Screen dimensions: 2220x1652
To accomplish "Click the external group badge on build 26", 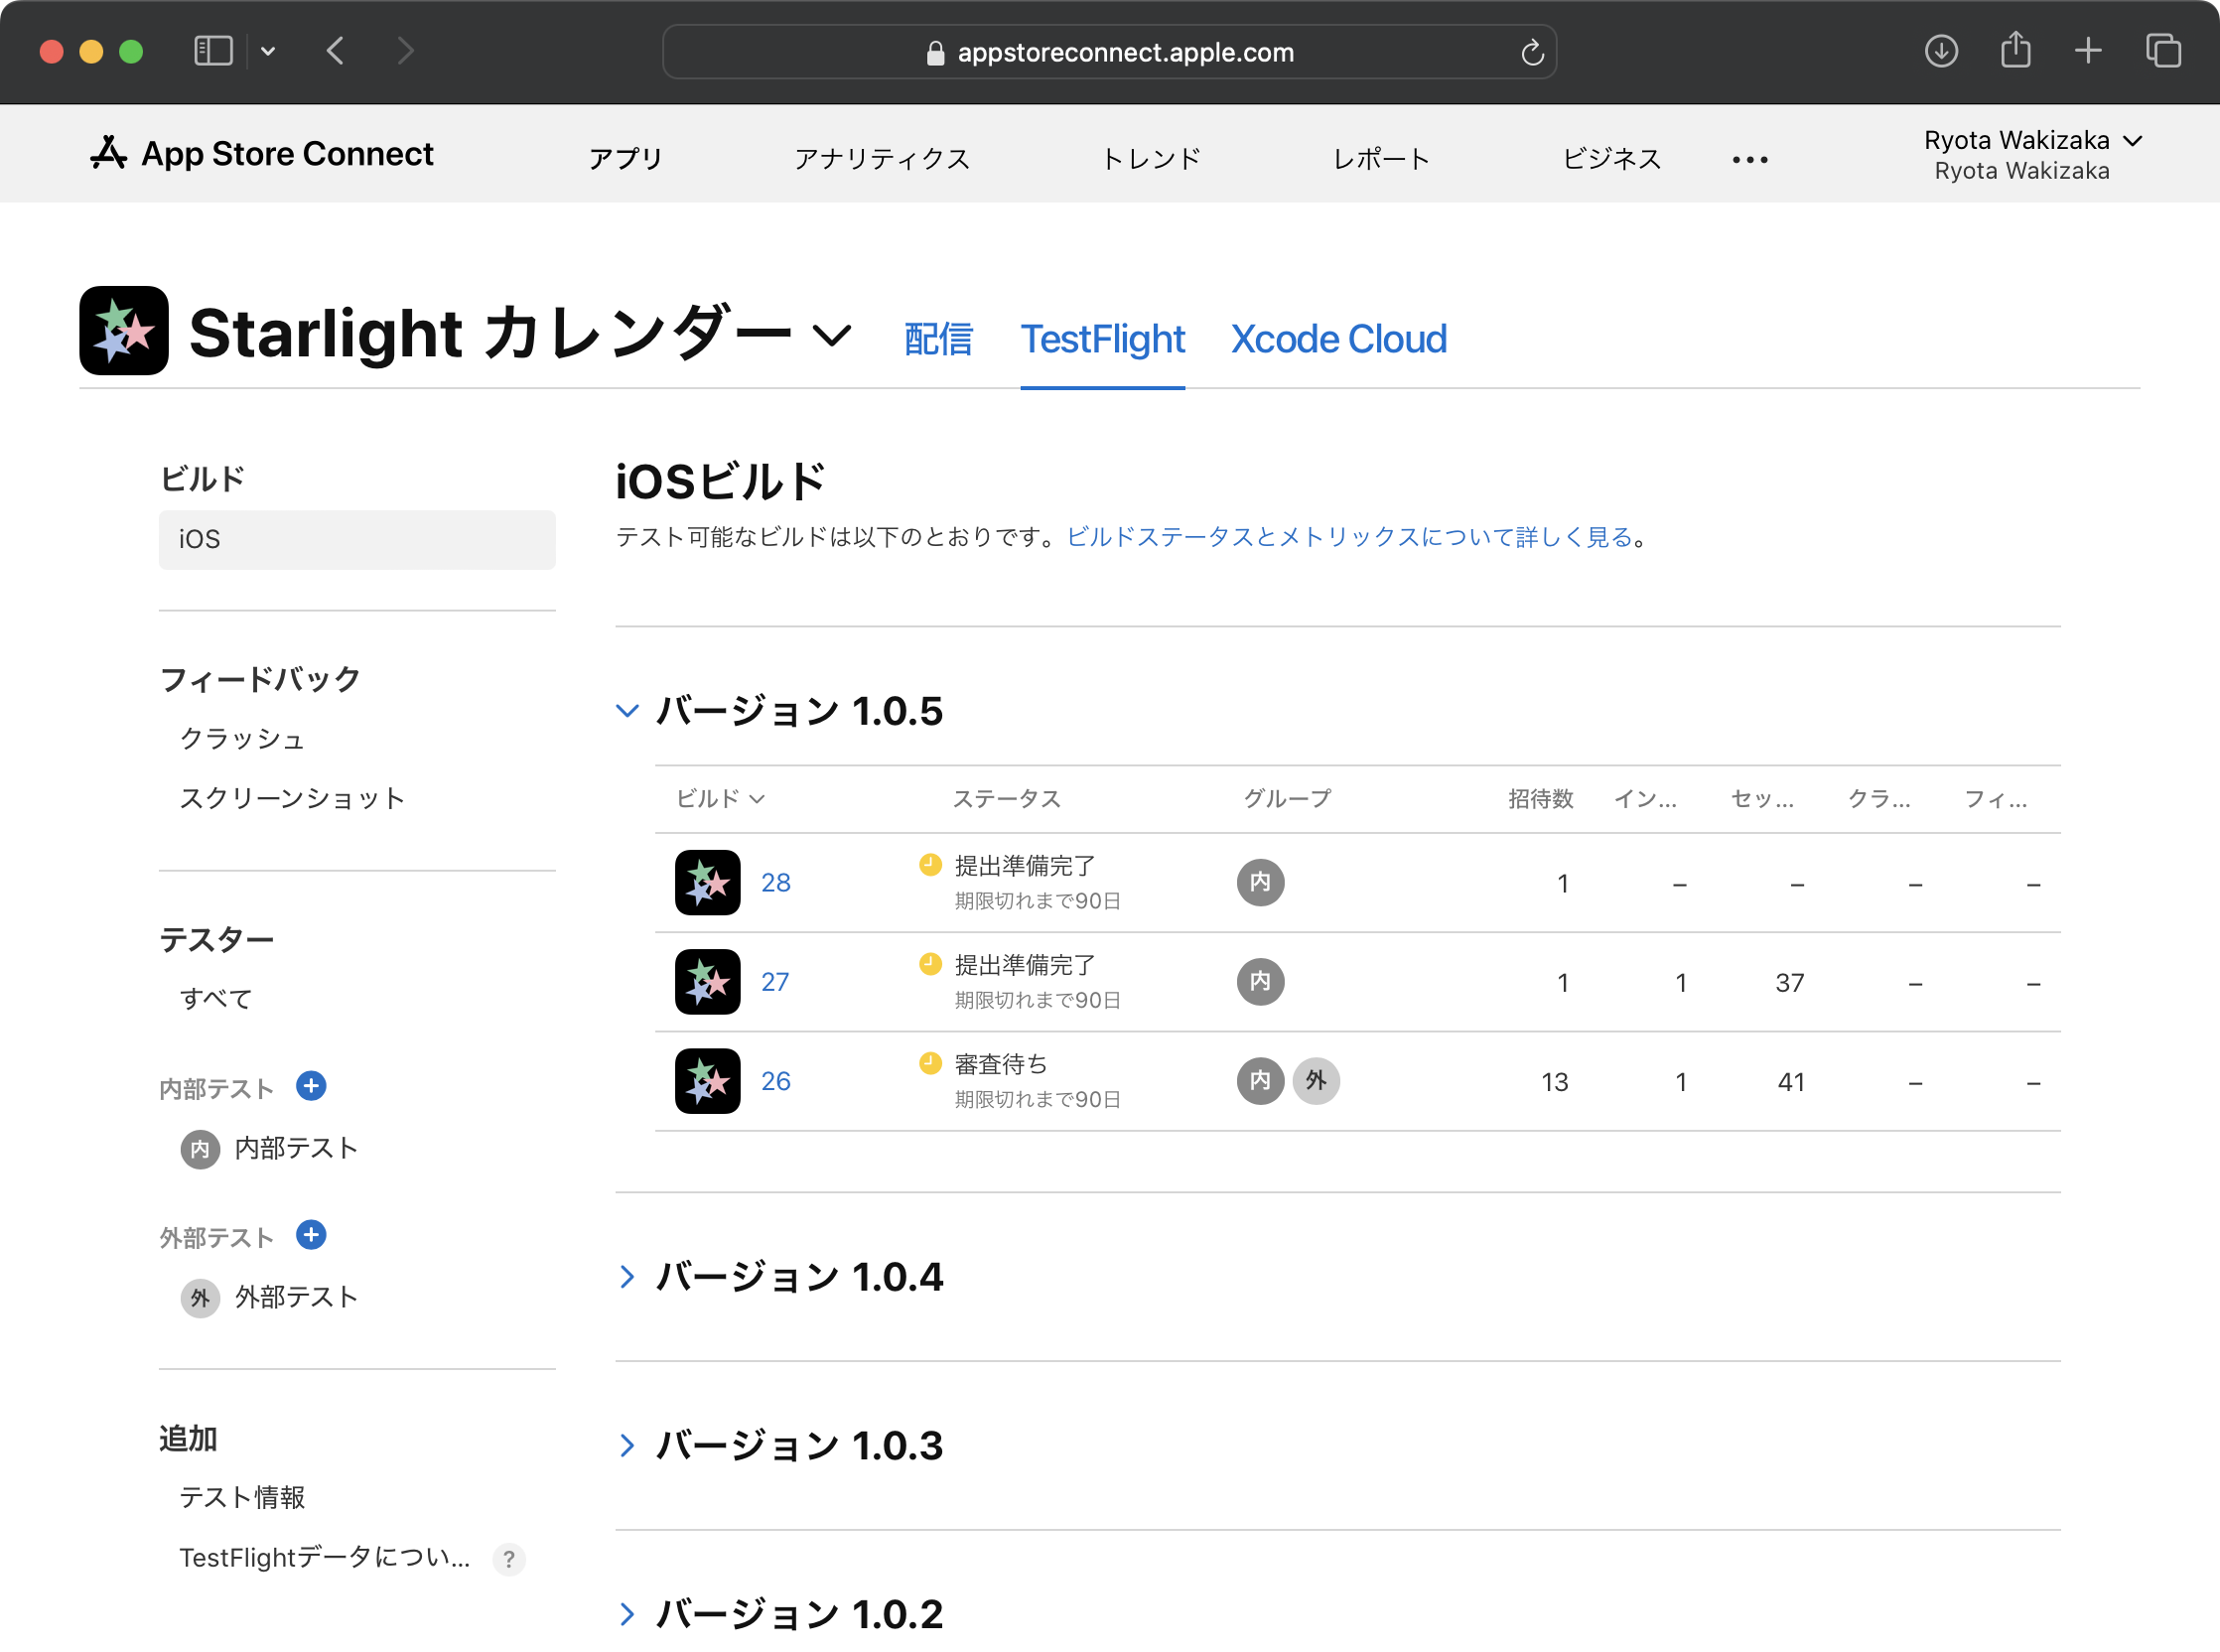I will point(1316,1081).
